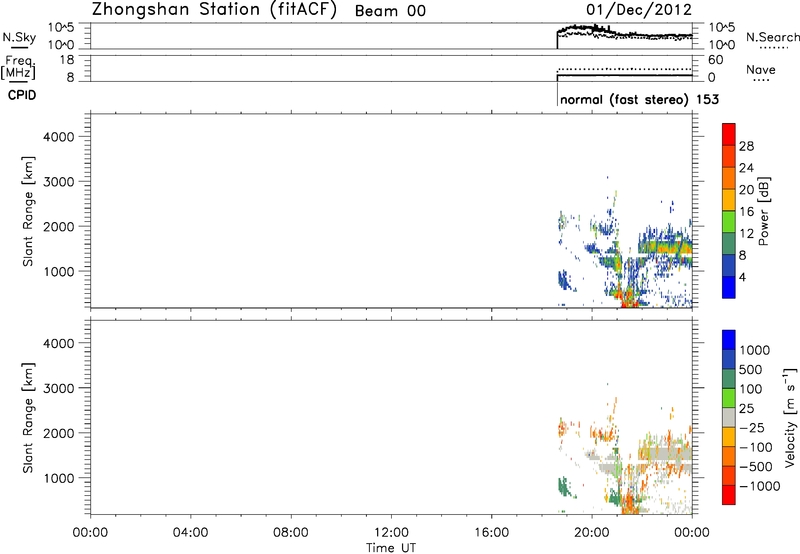Pick Power colorbar segment between 24 and 28
Viewport: 800px width, 554px height.
[729, 157]
